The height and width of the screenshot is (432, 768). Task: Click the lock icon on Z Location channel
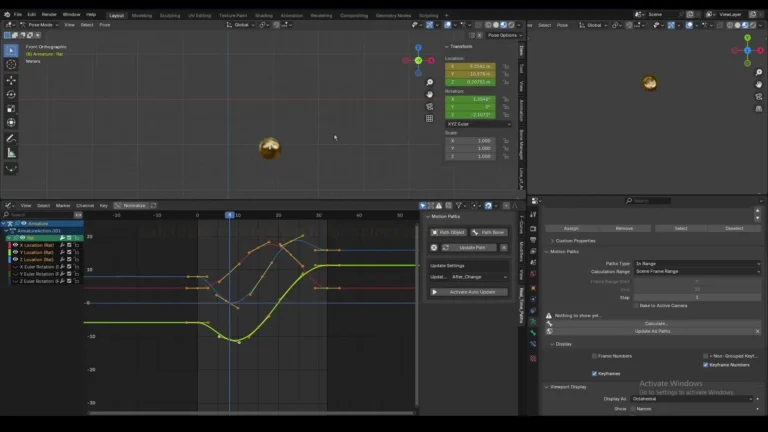click(x=76, y=260)
